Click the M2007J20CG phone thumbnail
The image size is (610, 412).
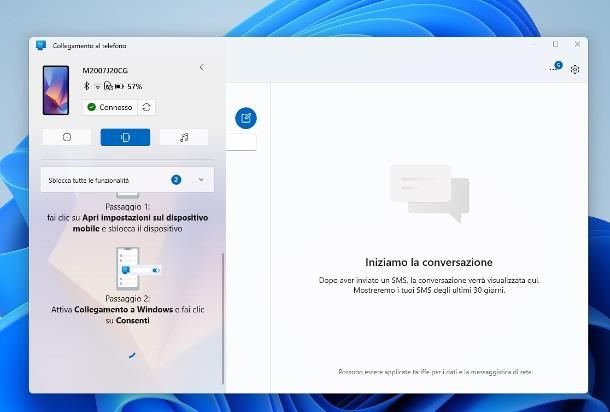(x=56, y=90)
